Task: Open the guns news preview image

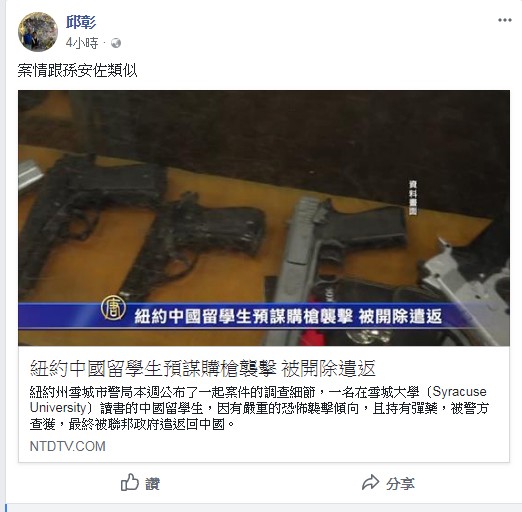Action: coord(264,218)
